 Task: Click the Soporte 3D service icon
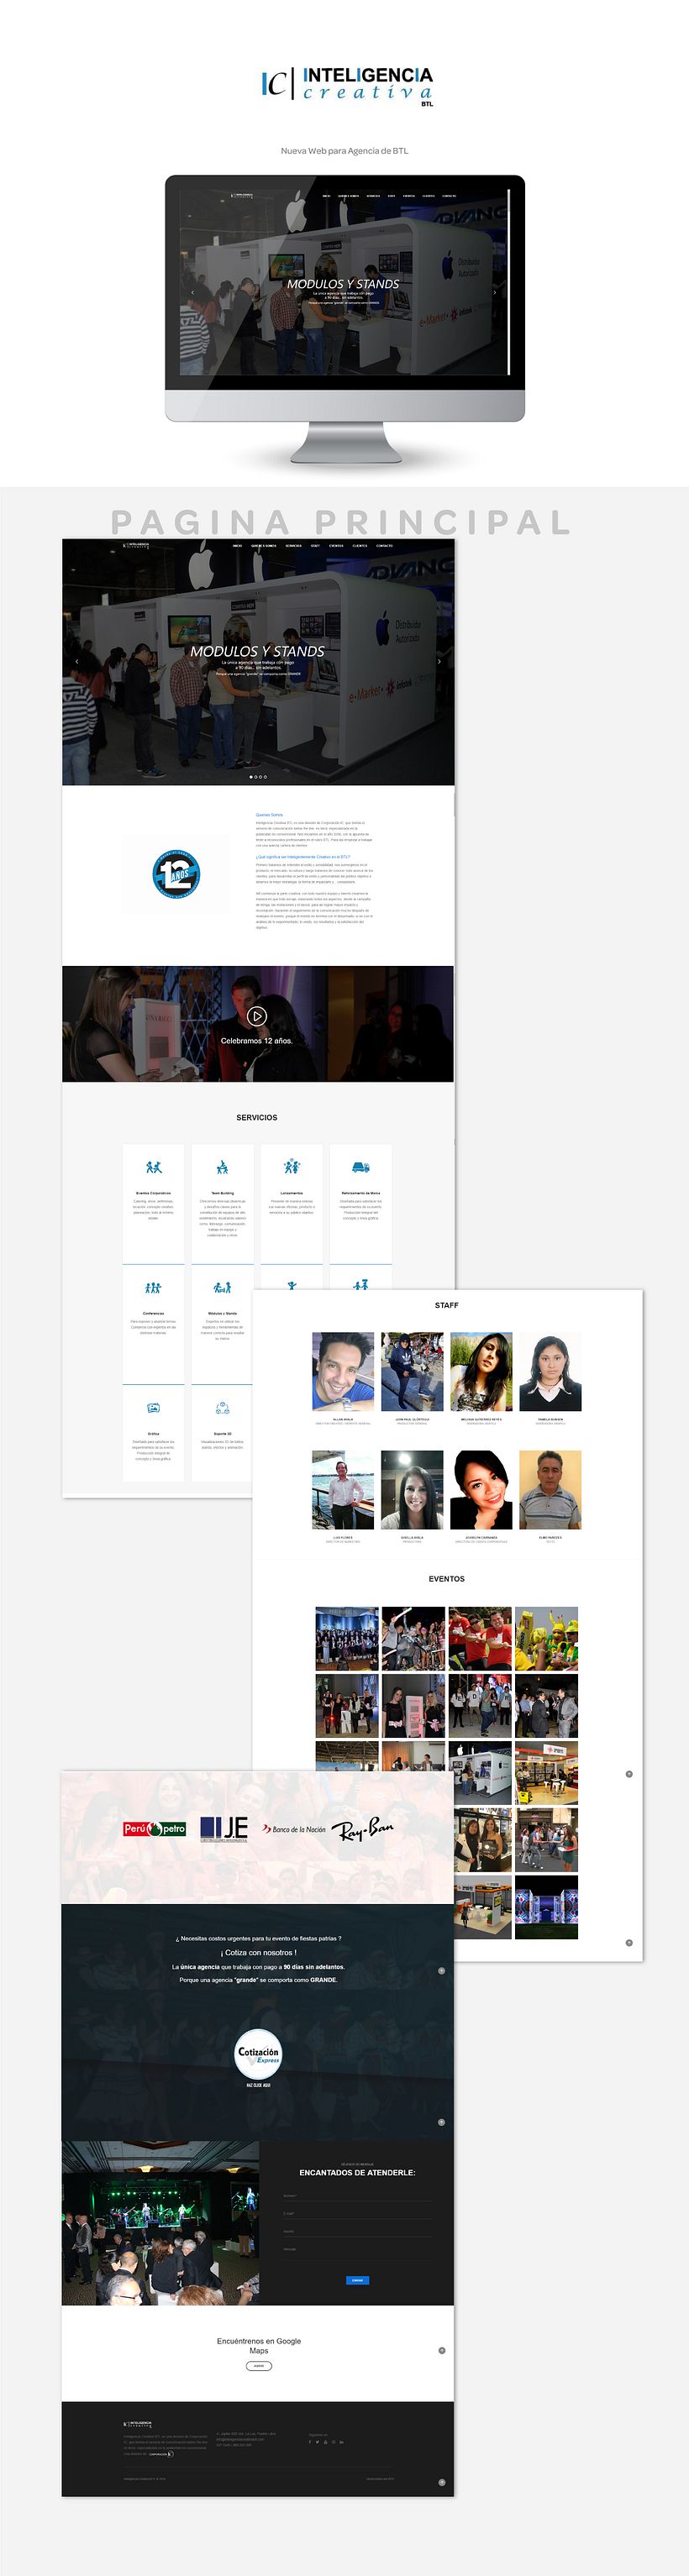tap(222, 1408)
